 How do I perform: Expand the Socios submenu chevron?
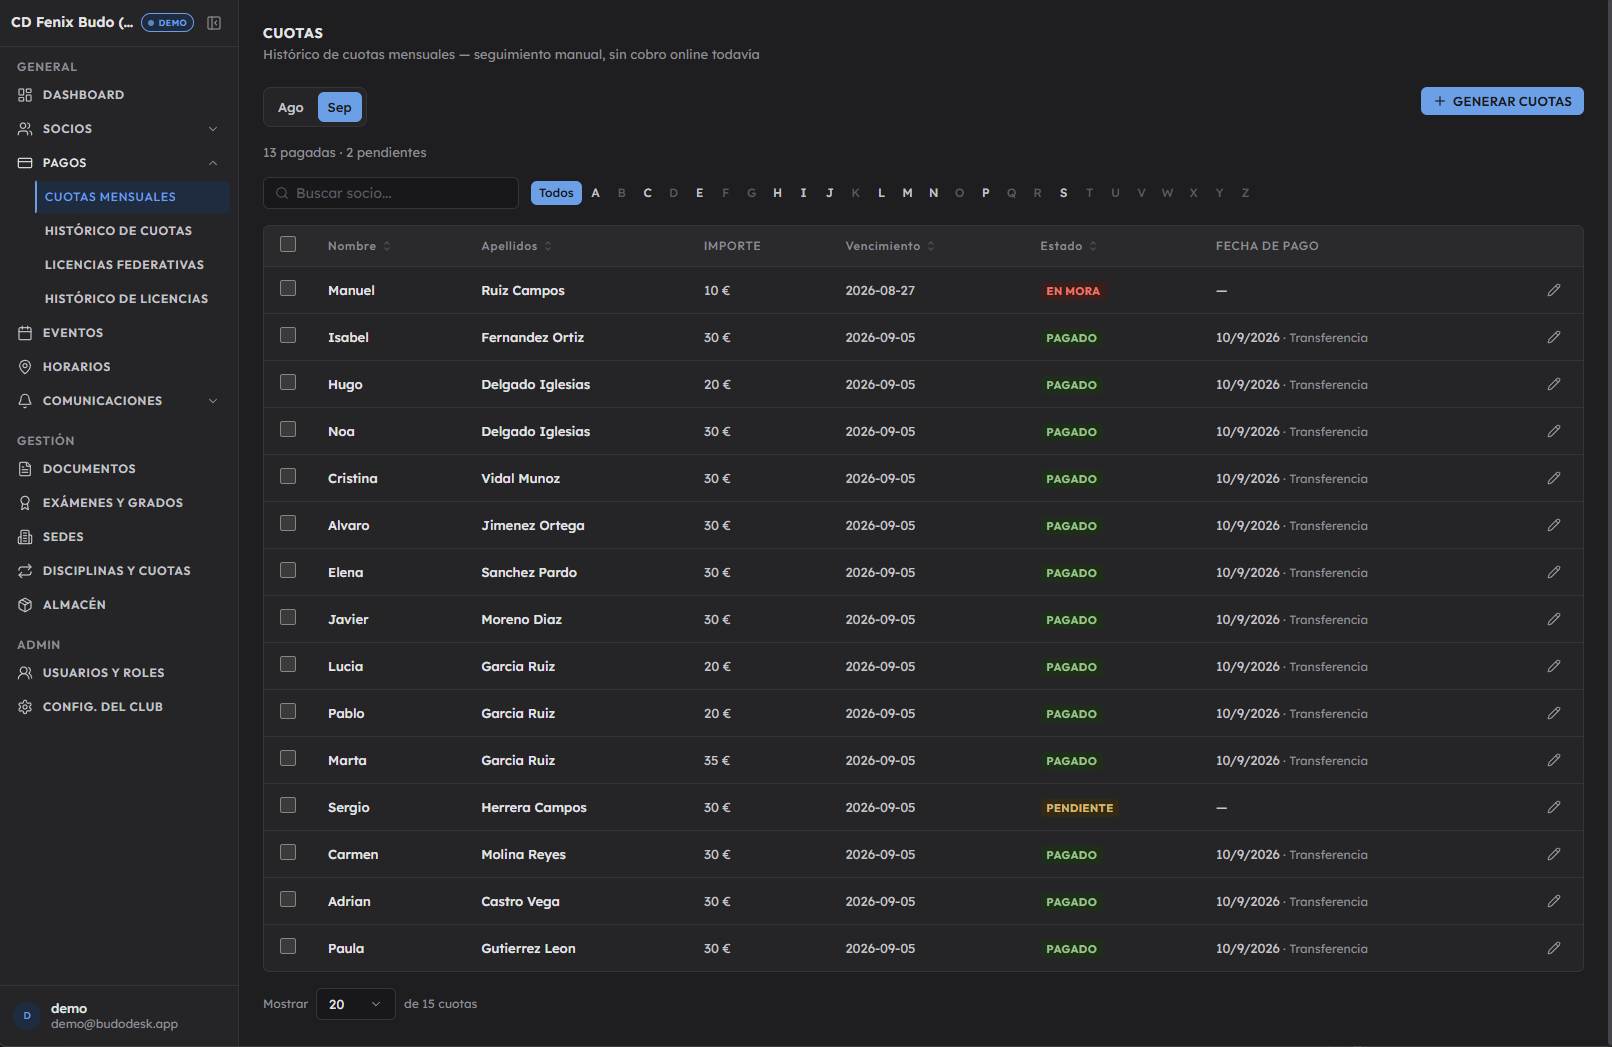pyautogui.click(x=213, y=129)
